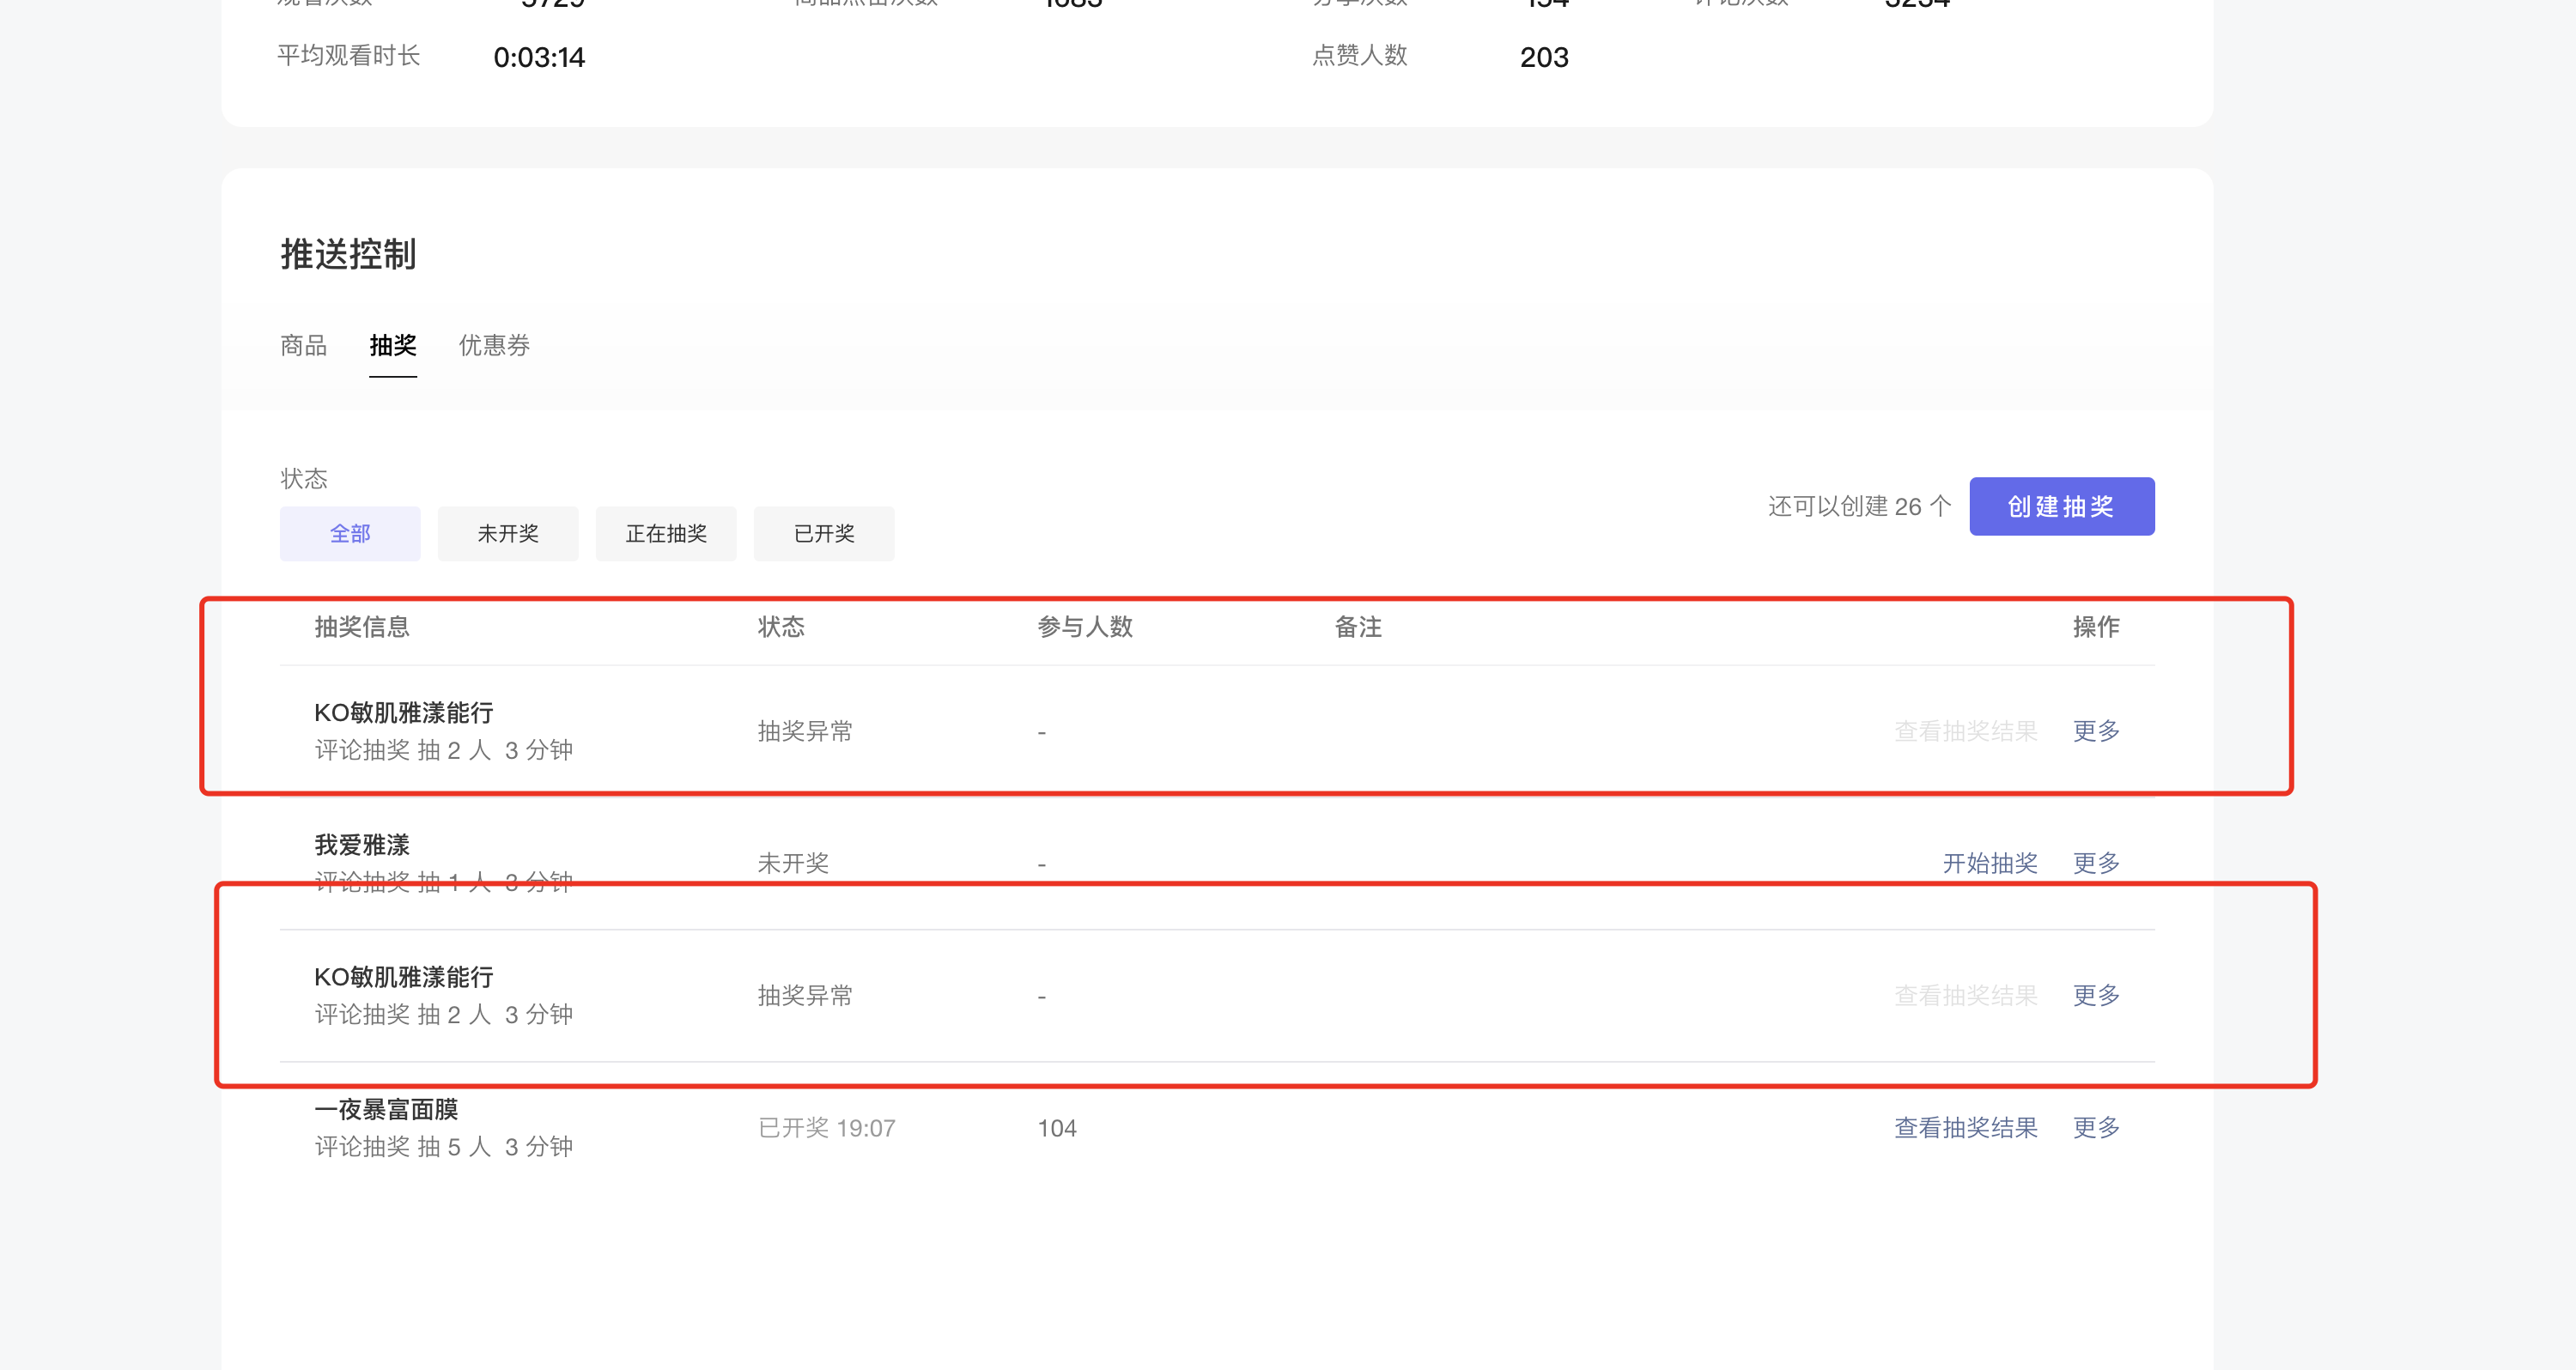Expand 更多 for the 一夜暴富面膜 row

tap(2096, 1127)
